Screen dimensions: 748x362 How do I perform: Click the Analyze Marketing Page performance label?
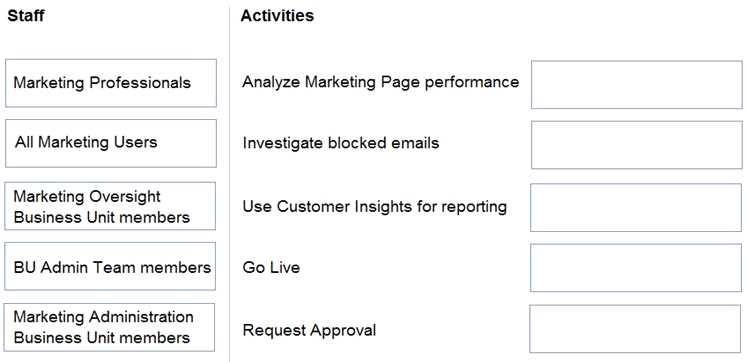380,82
